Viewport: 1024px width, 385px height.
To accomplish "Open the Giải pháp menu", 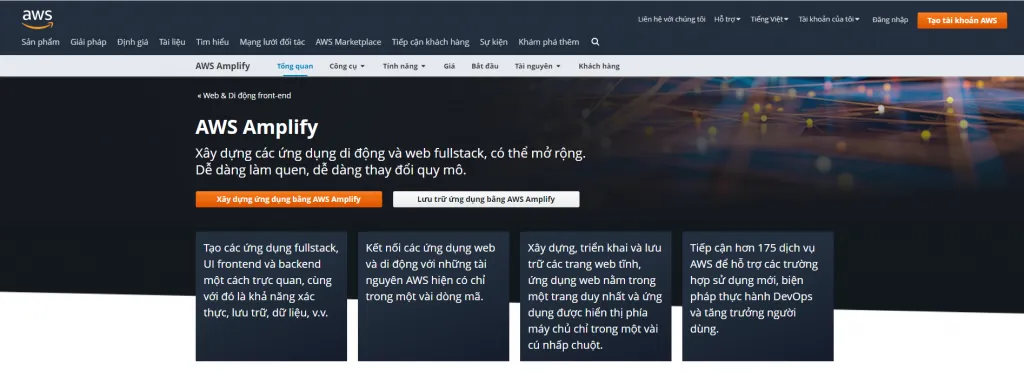I will coord(88,42).
